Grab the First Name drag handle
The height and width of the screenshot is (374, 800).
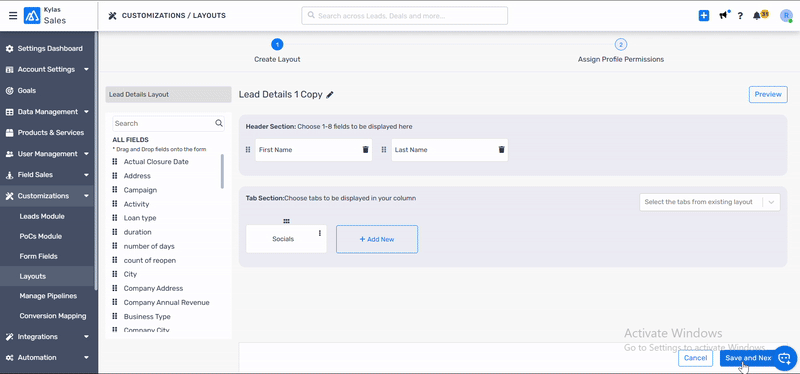pos(248,150)
